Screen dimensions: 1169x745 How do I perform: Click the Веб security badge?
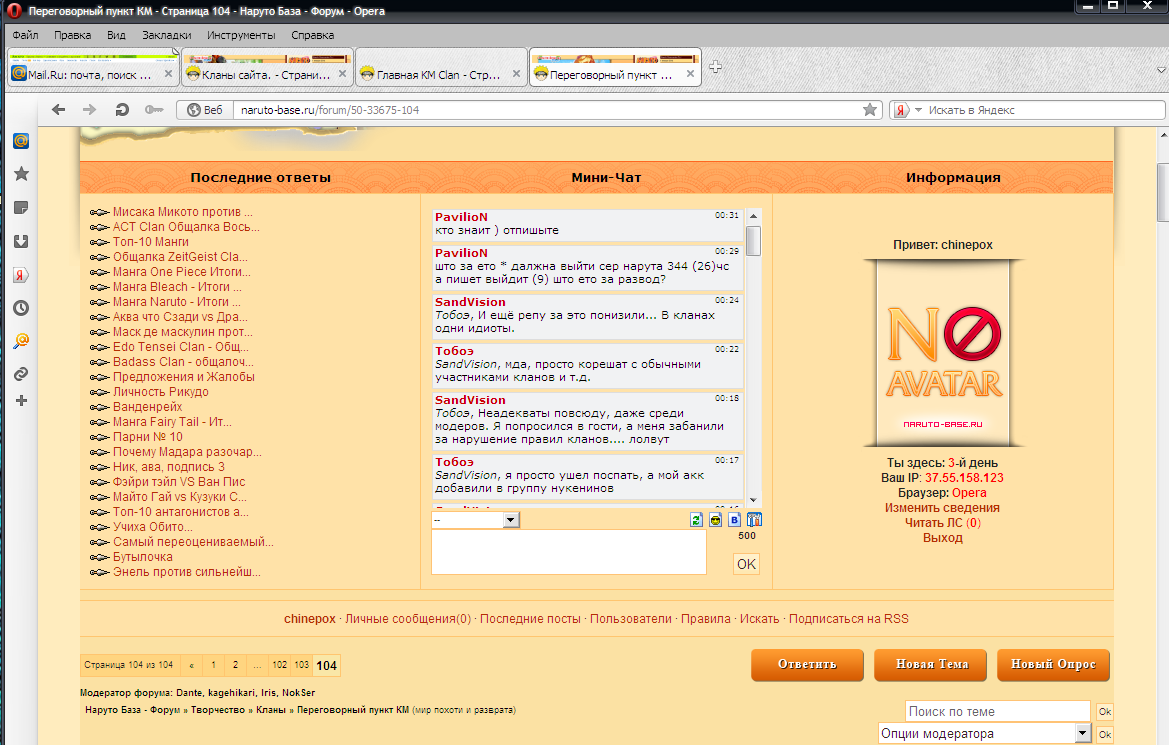204,110
